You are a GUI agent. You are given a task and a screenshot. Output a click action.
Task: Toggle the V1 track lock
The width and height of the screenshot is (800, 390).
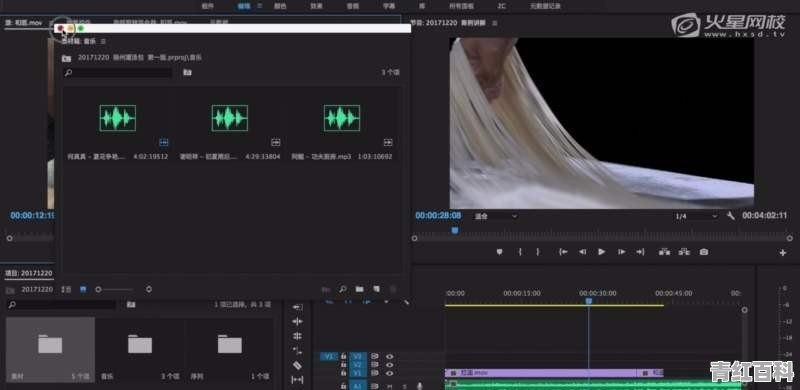click(343, 373)
